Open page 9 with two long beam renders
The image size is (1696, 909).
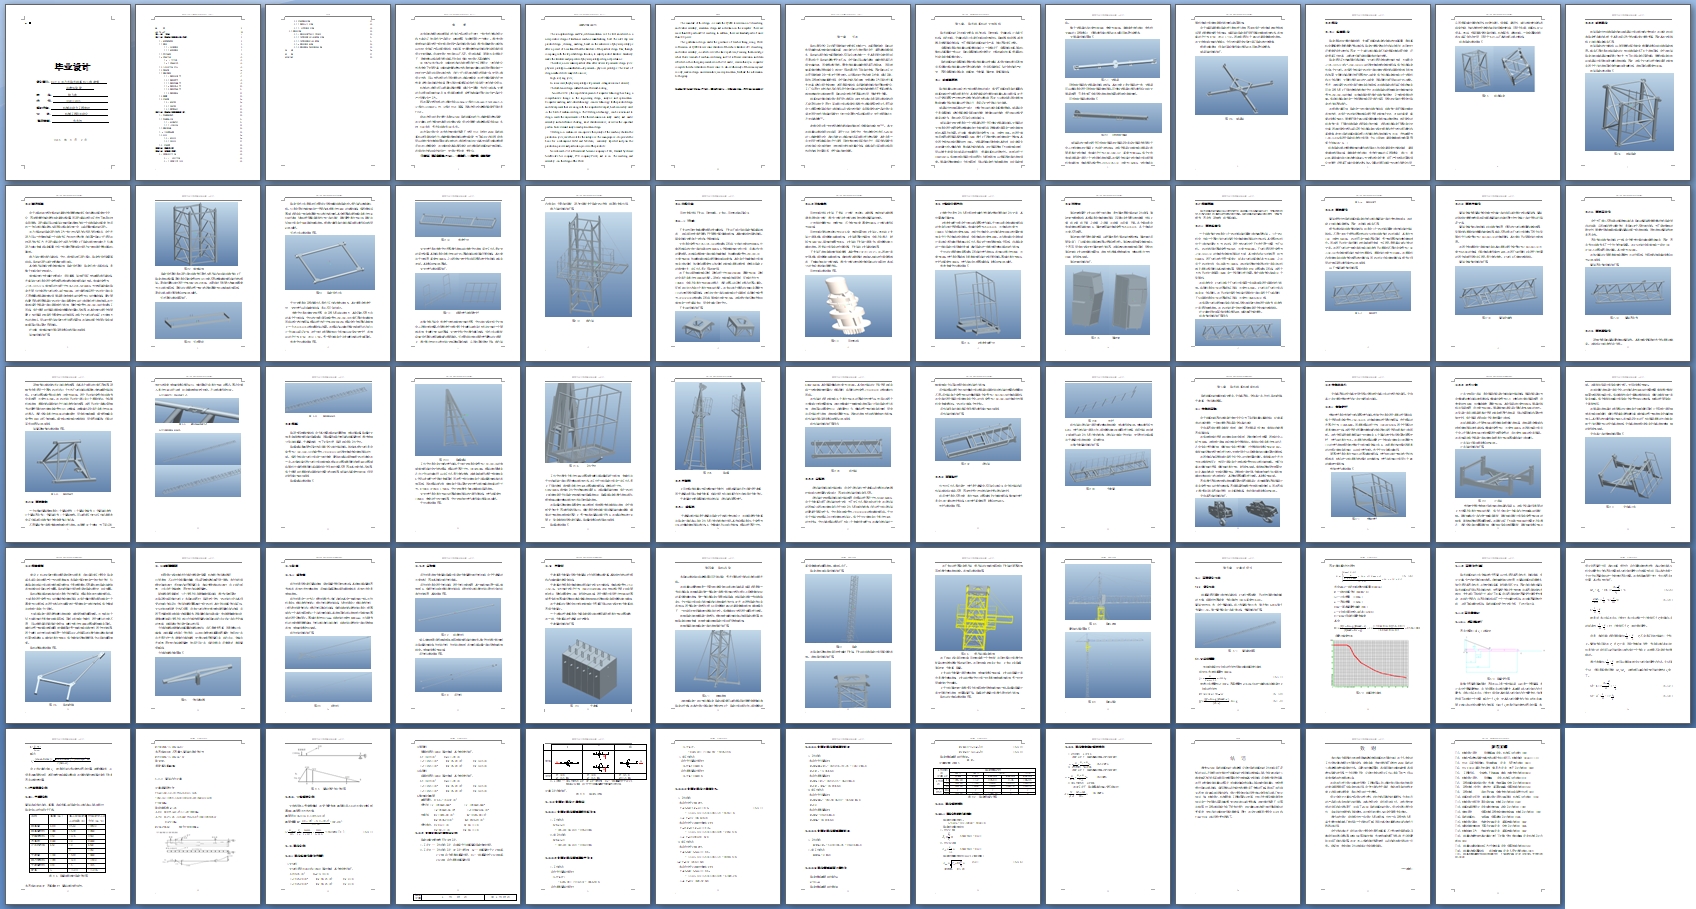tap(1108, 92)
